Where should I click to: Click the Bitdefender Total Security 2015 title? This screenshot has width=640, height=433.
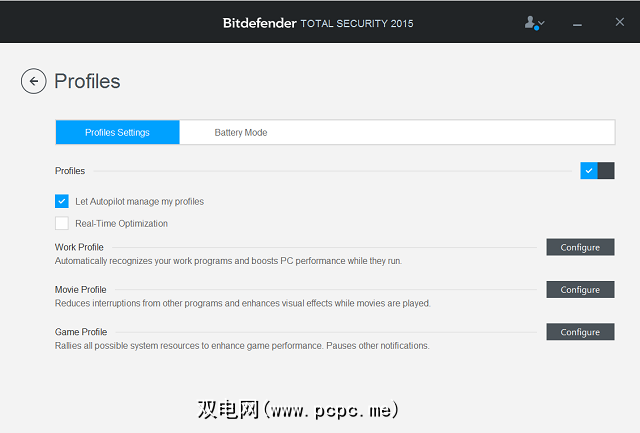coord(318,23)
